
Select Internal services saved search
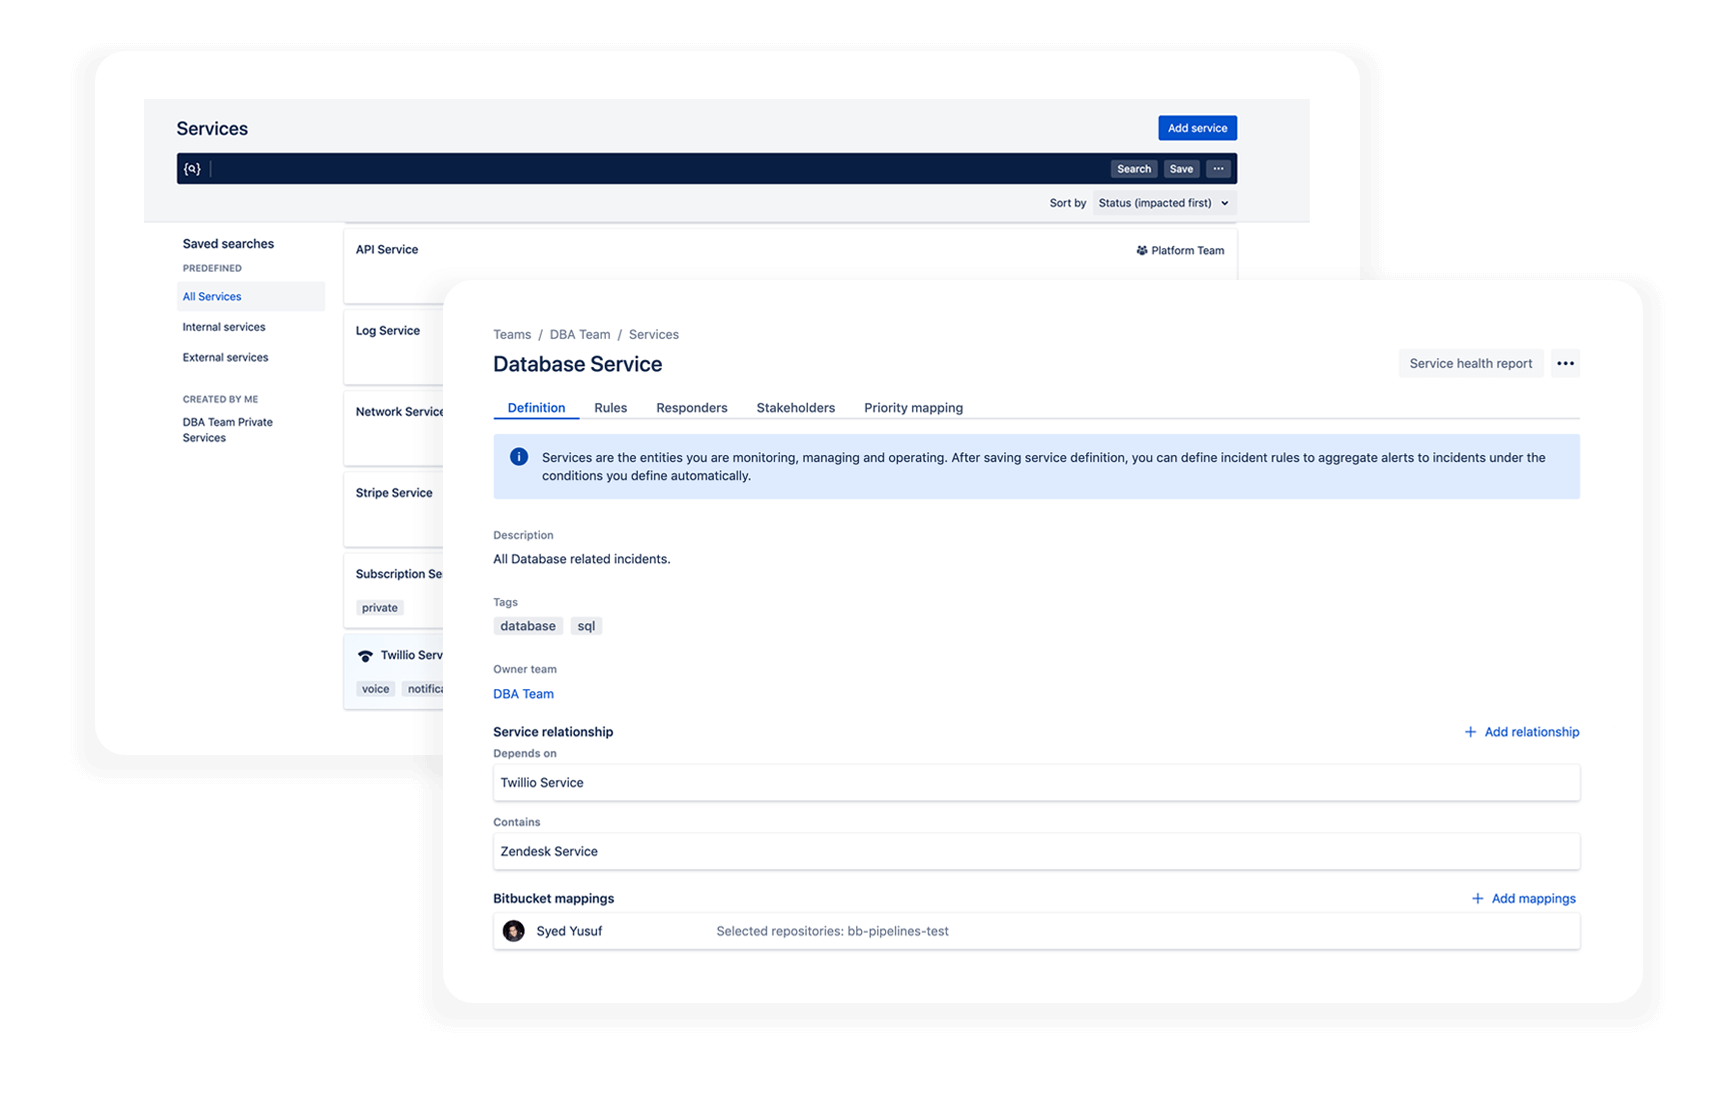(x=223, y=326)
